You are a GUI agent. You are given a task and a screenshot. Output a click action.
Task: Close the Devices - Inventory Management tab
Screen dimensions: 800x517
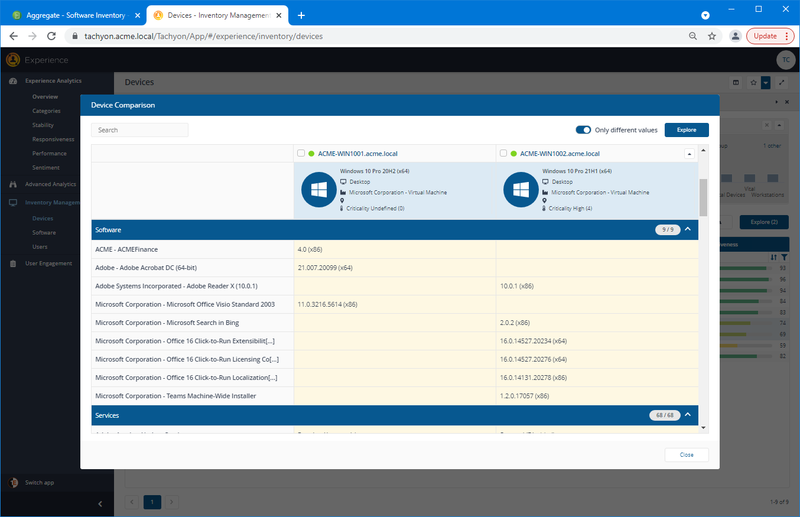[279, 15]
